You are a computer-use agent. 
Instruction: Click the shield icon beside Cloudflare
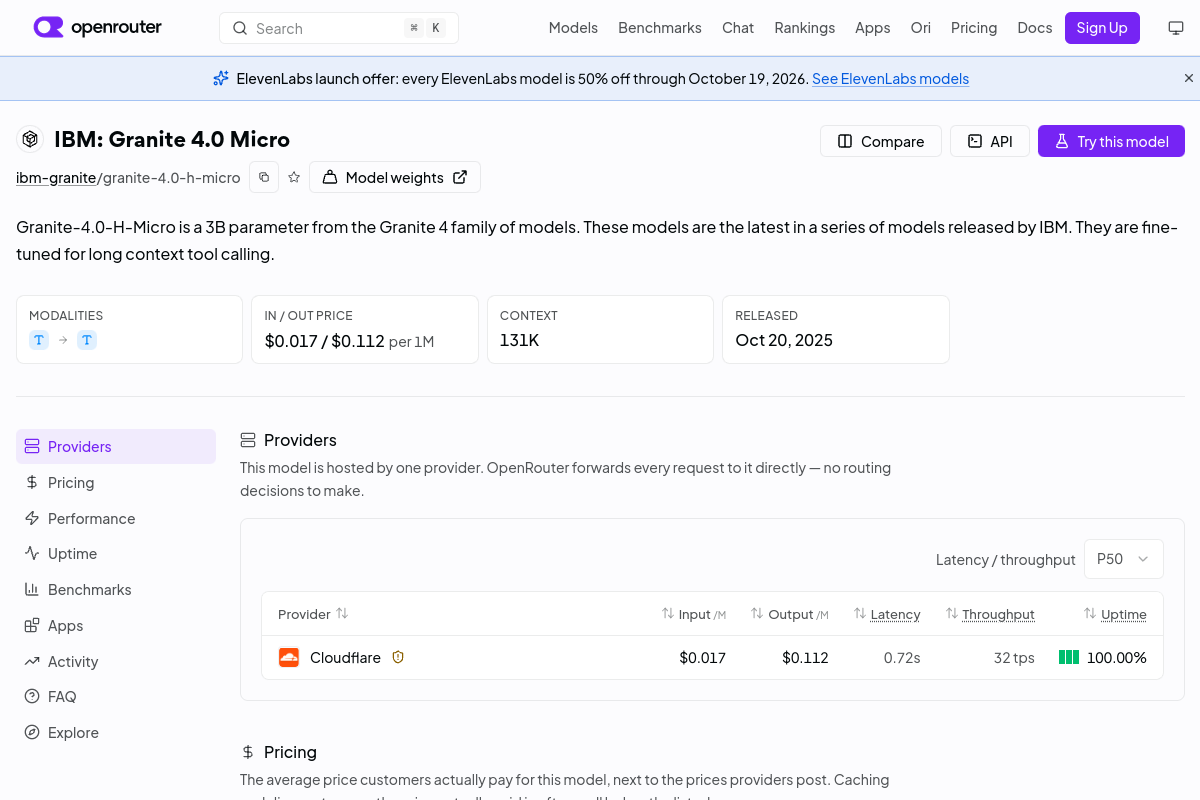[398, 658]
